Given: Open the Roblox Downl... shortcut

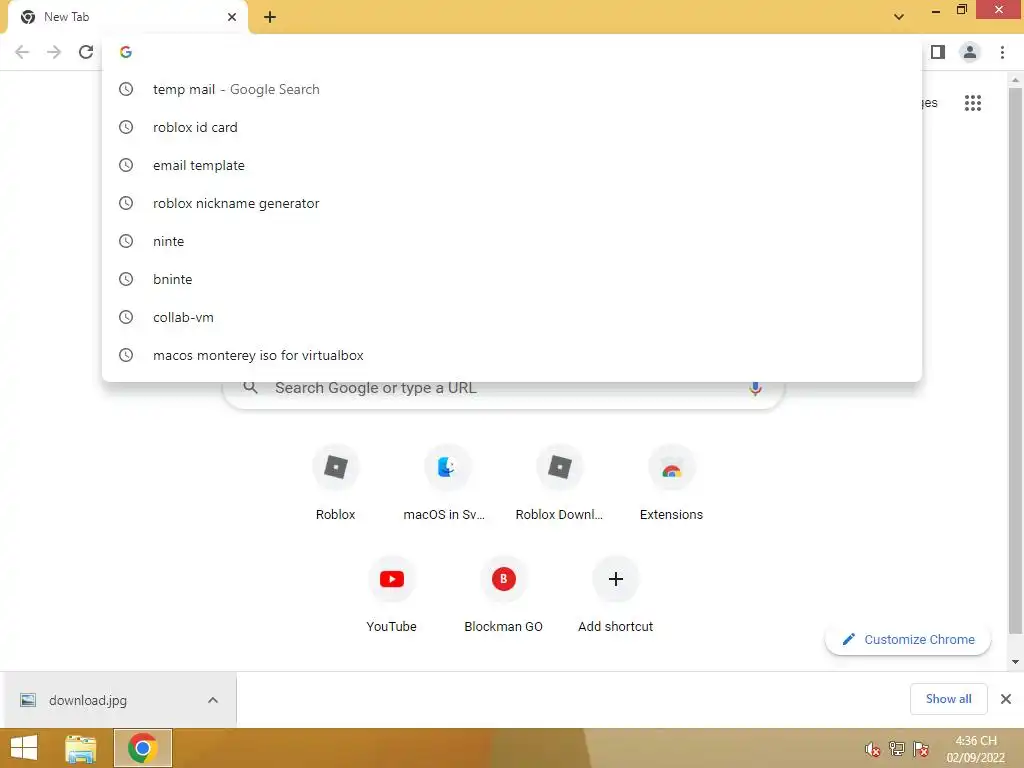Looking at the screenshot, I should pos(559,483).
